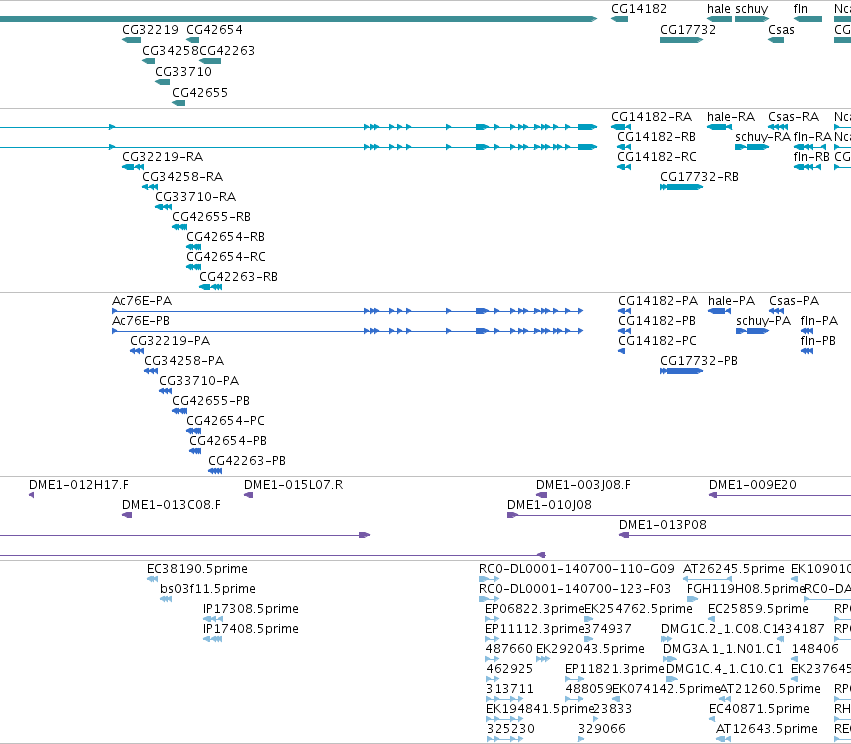
Task: Select transcript CG42263-RB
Action: (238, 277)
